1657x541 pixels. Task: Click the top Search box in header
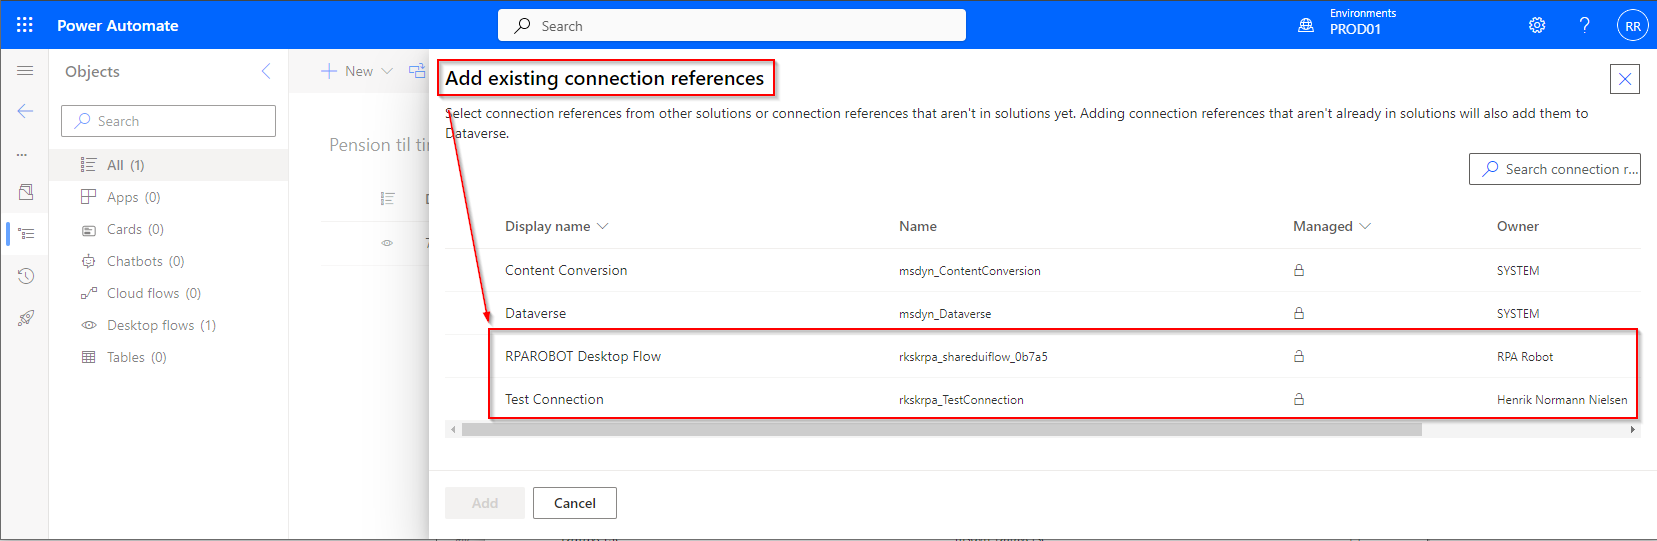click(732, 26)
